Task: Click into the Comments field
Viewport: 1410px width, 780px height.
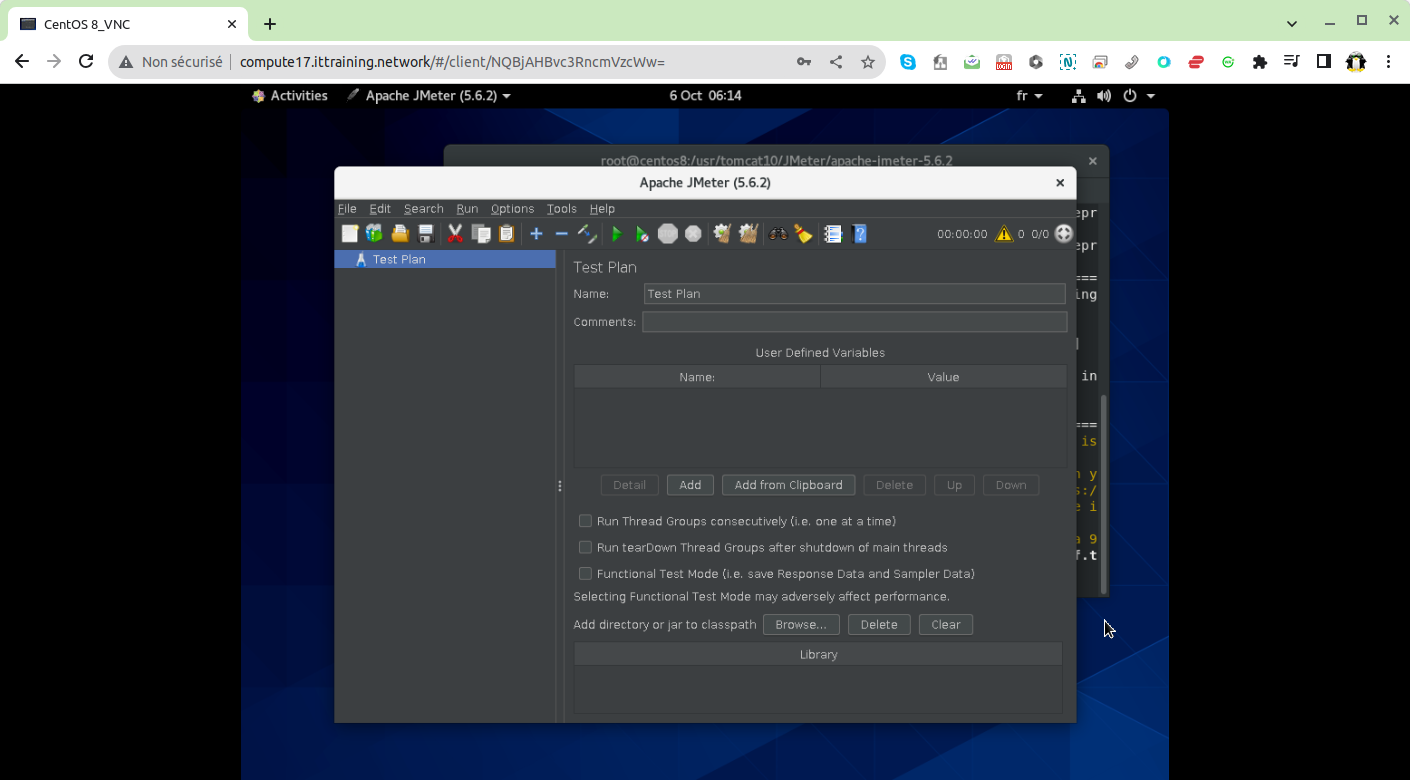Action: coord(855,322)
